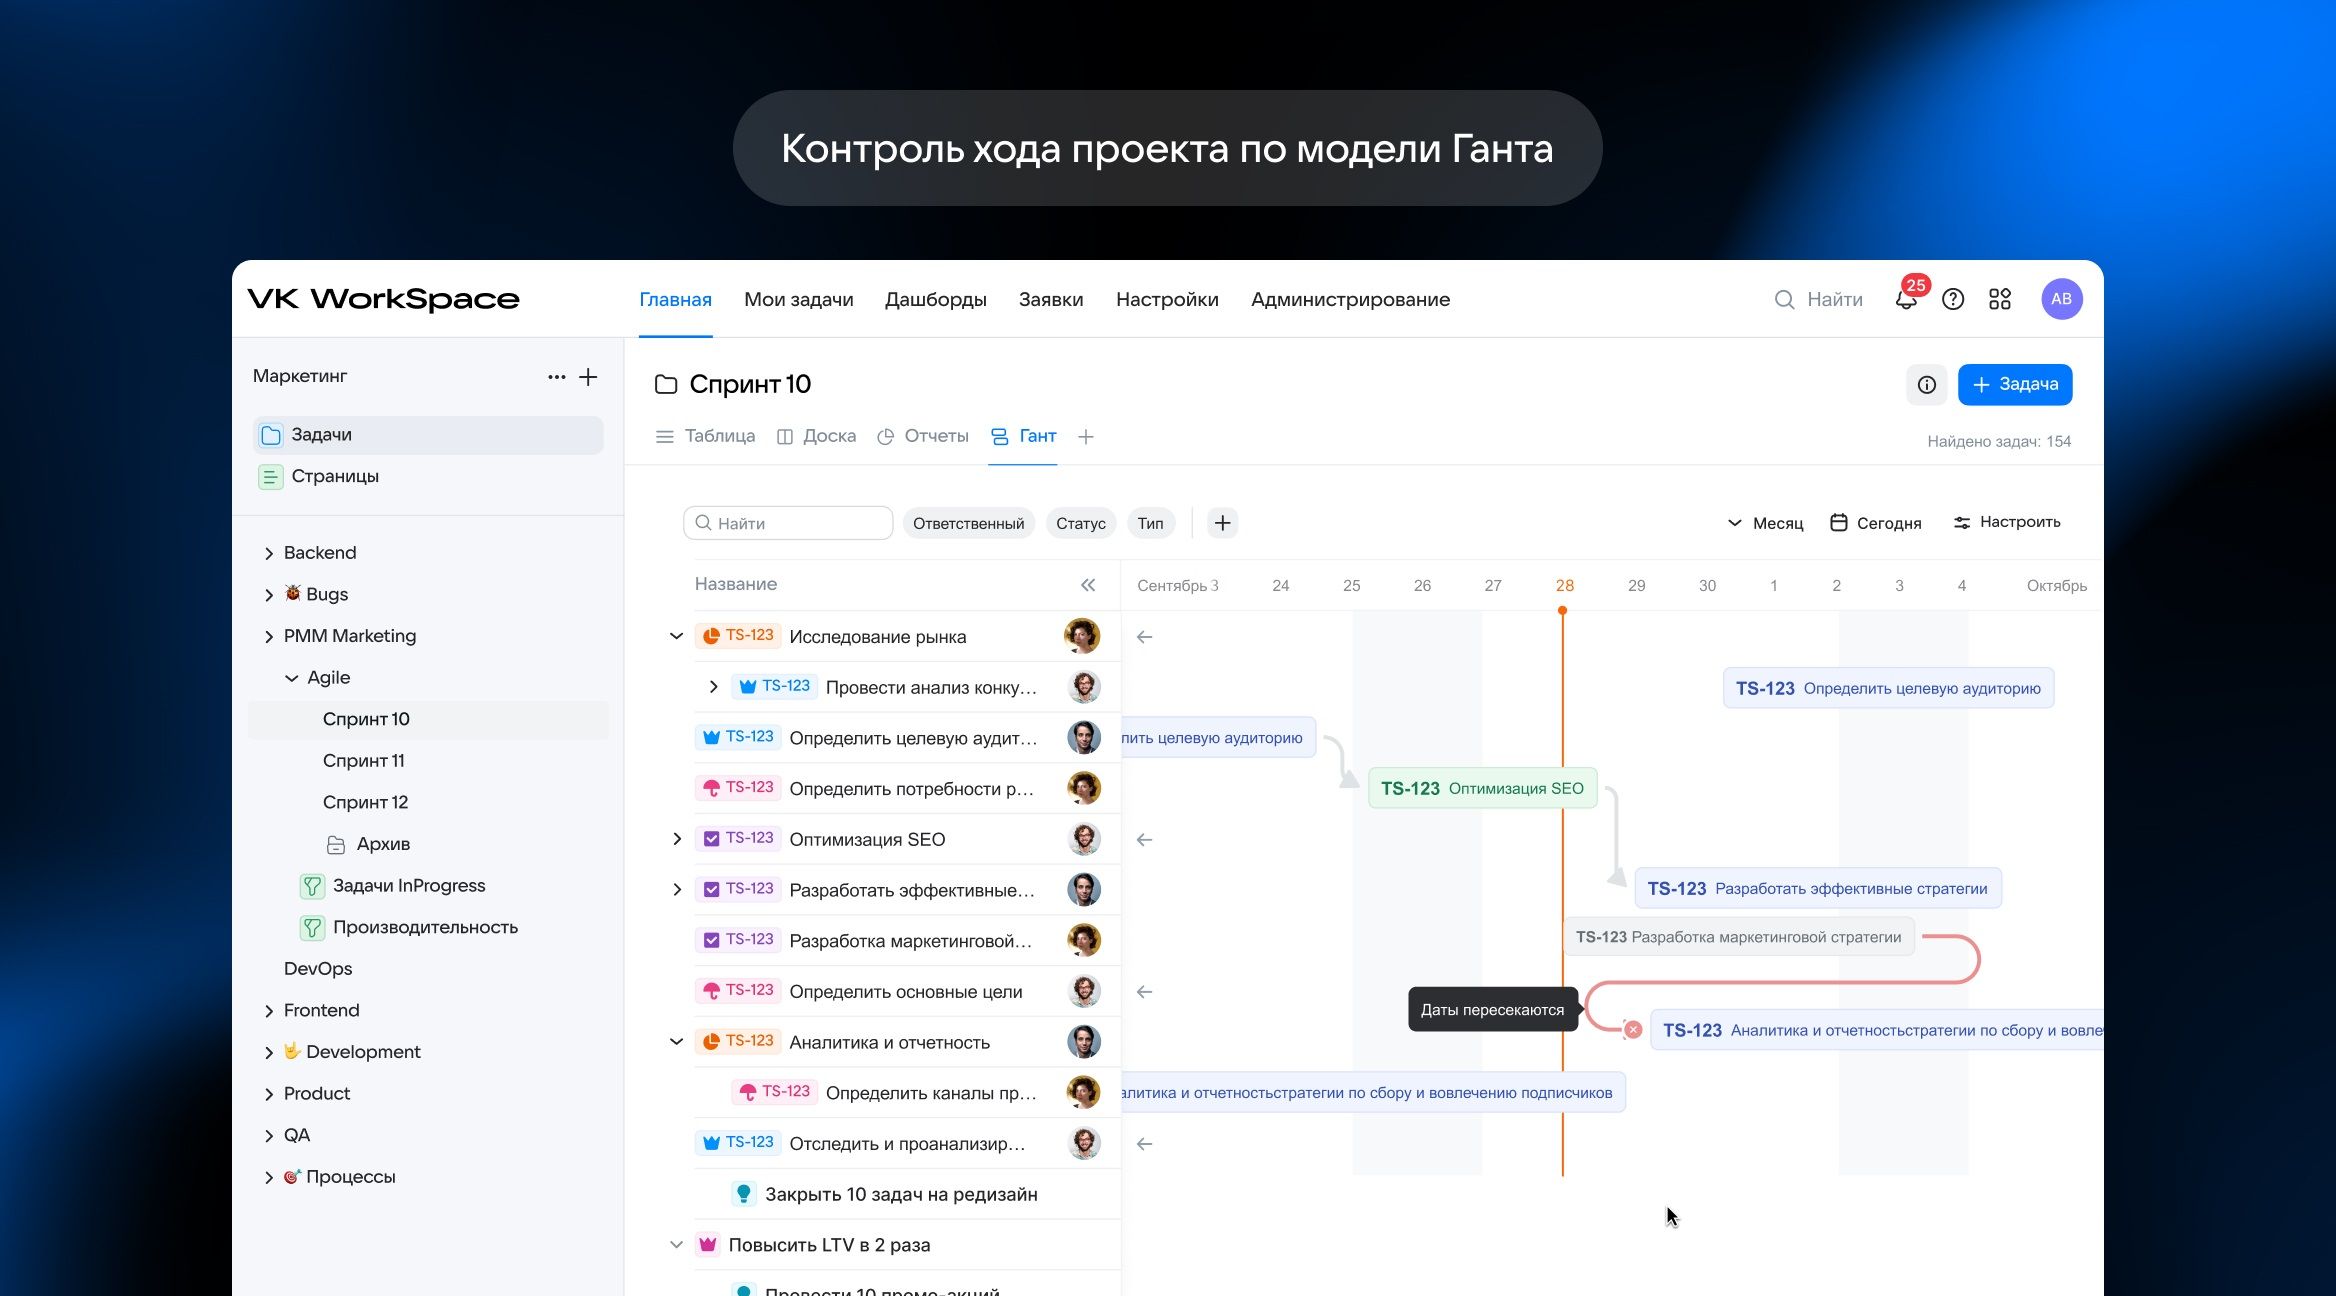Open the help question mark icon
Viewport: 2336px width, 1296px height.
[x=1953, y=299]
